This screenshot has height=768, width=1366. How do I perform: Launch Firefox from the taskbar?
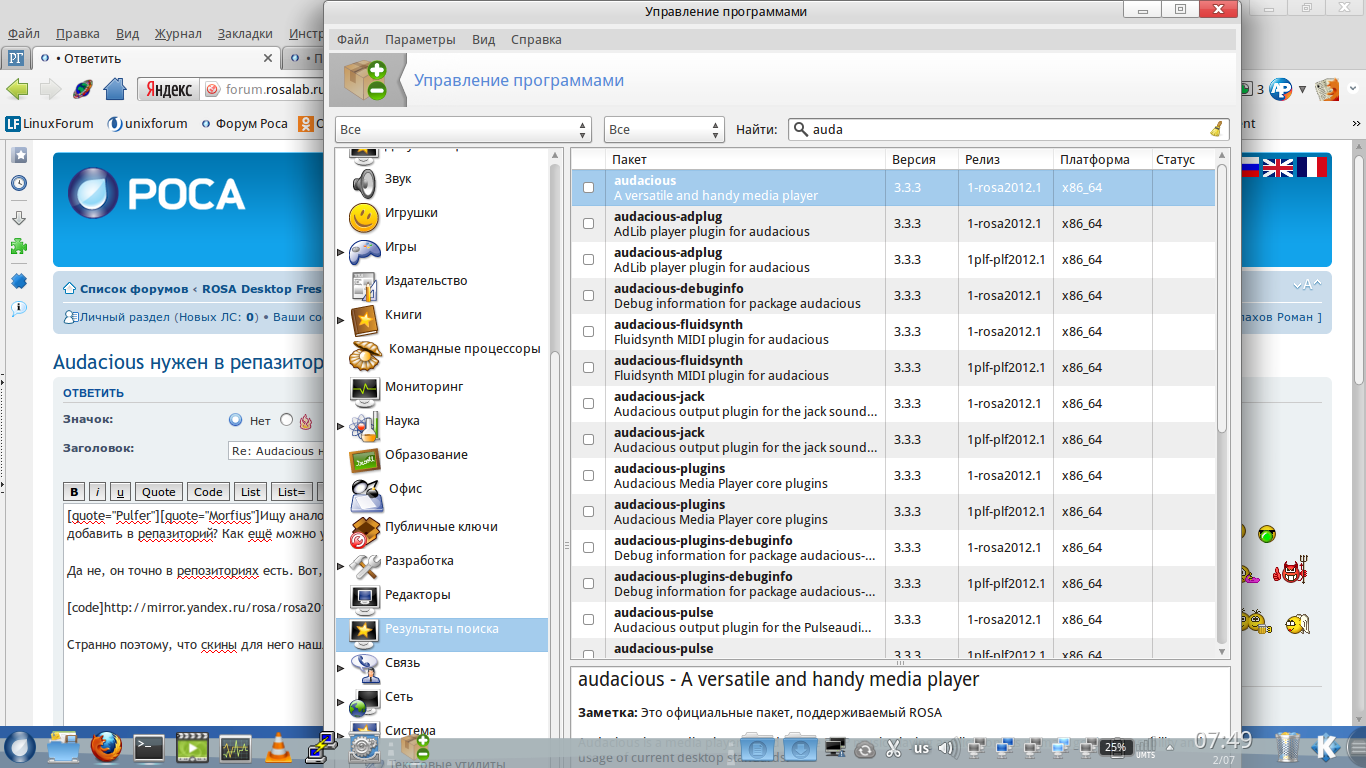click(x=105, y=747)
